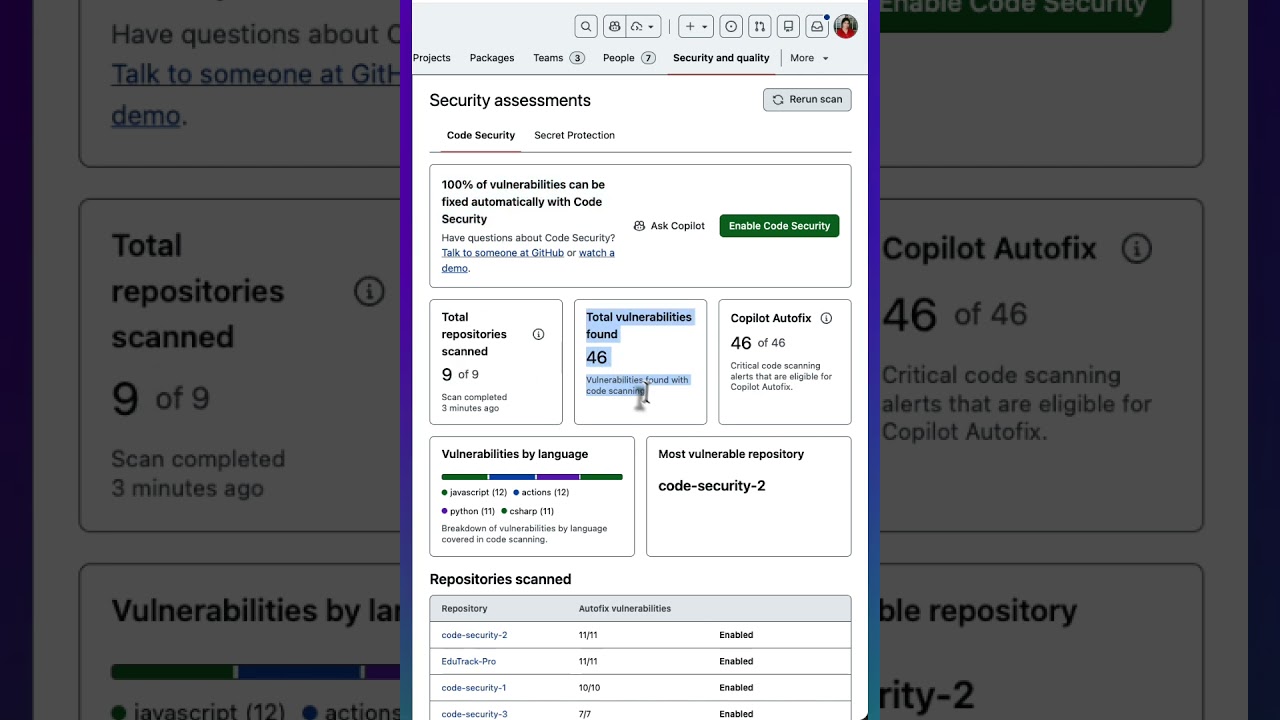The width and height of the screenshot is (1280, 720).
Task: Open the Teams tab
Action: 558,58
